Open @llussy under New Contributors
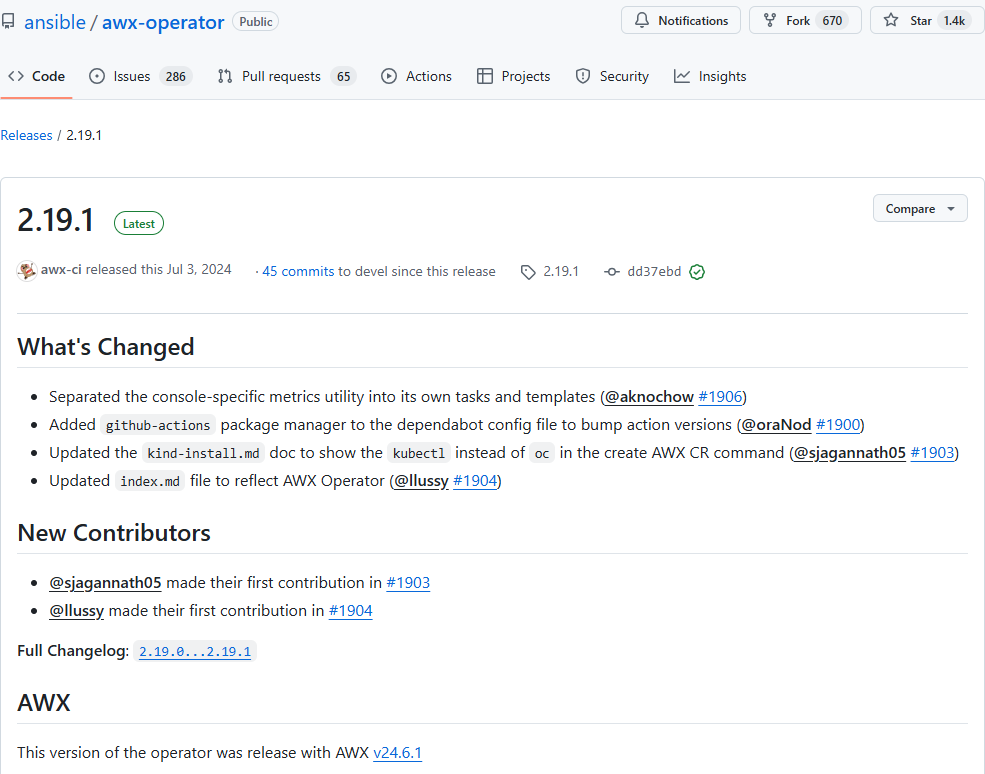Screen dimensions: 985x774 point(77,611)
